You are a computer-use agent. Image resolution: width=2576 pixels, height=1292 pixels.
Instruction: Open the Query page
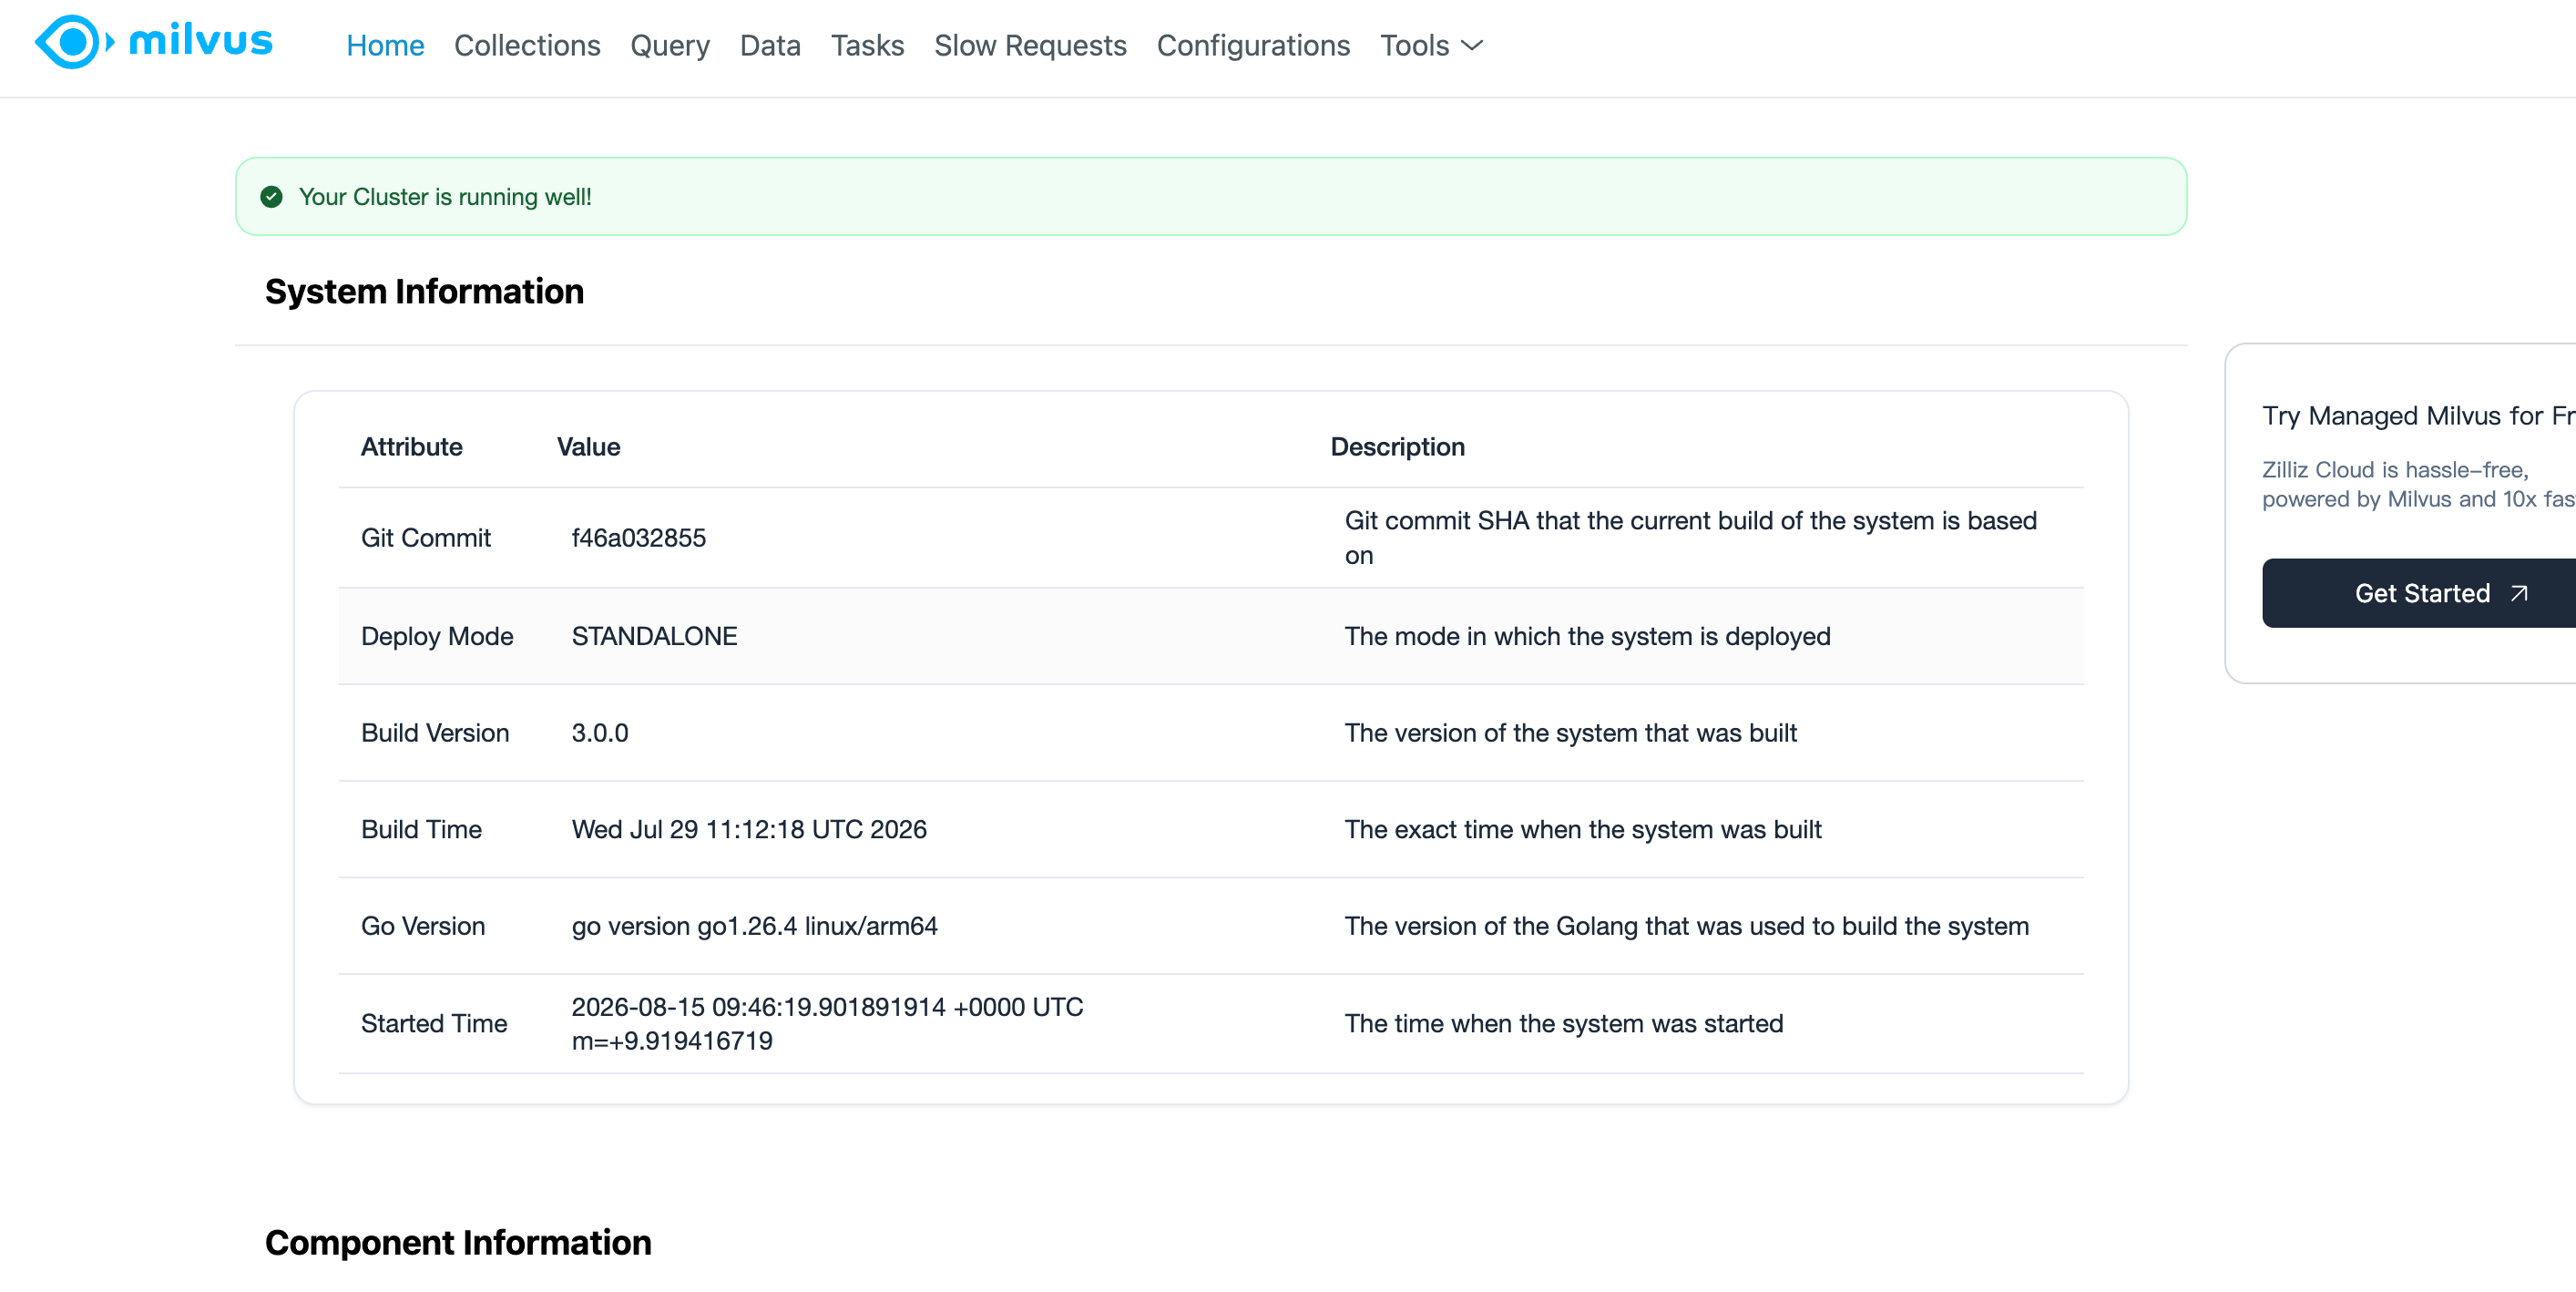(x=670, y=45)
